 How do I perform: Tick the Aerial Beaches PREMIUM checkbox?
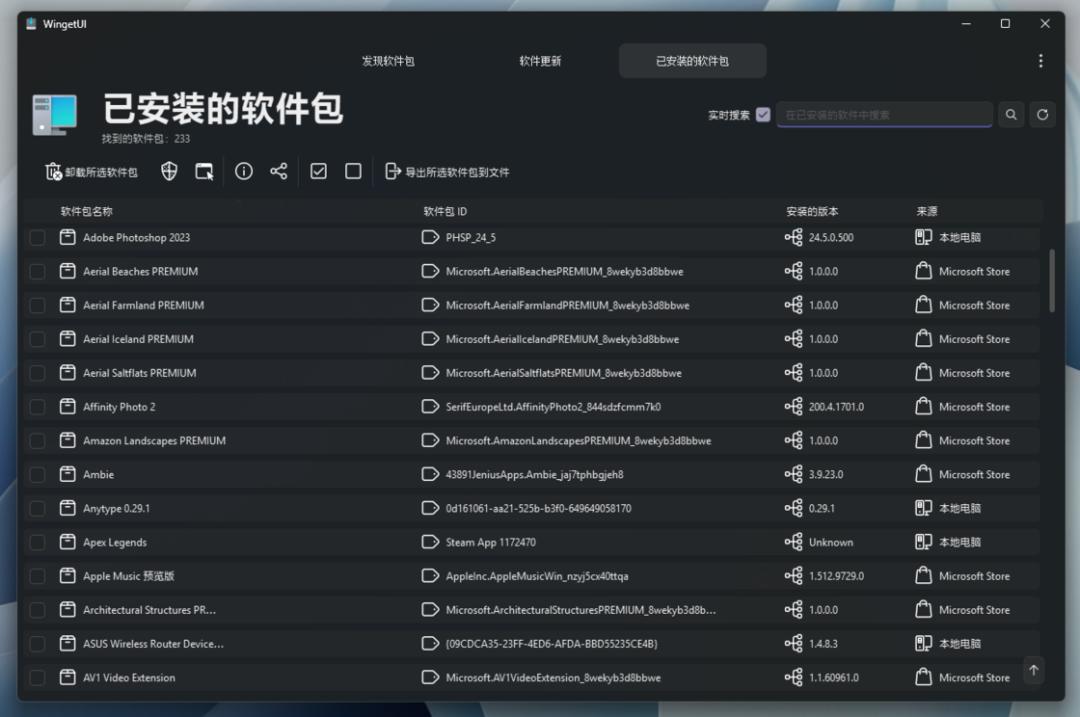[x=37, y=271]
